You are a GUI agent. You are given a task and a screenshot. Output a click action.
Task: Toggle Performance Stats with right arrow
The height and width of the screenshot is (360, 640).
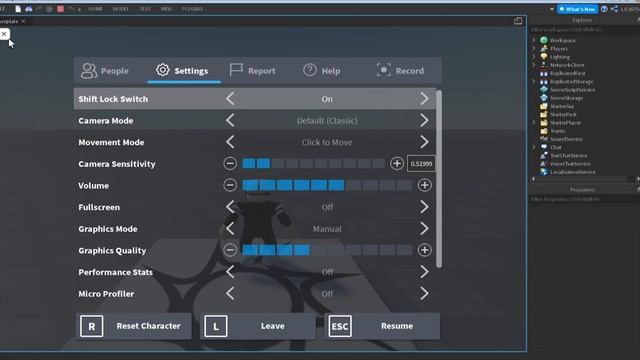point(424,272)
